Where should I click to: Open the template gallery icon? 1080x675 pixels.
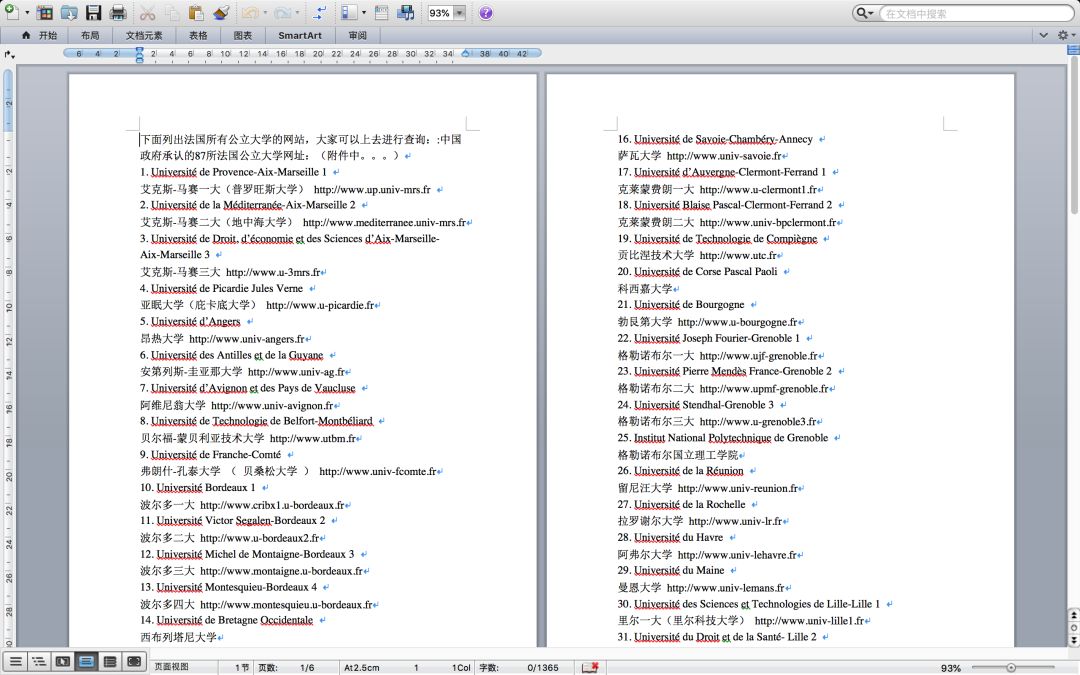coord(45,12)
